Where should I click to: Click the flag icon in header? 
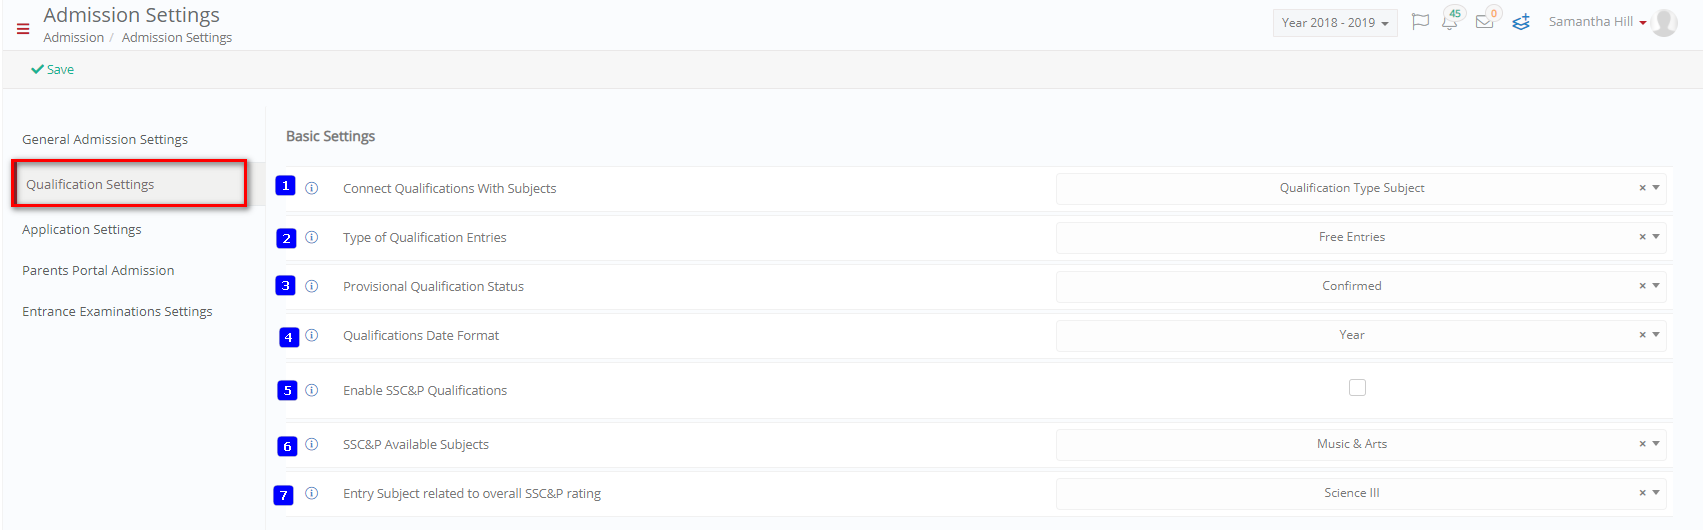pyautogui.click(x=1420, y=22)
